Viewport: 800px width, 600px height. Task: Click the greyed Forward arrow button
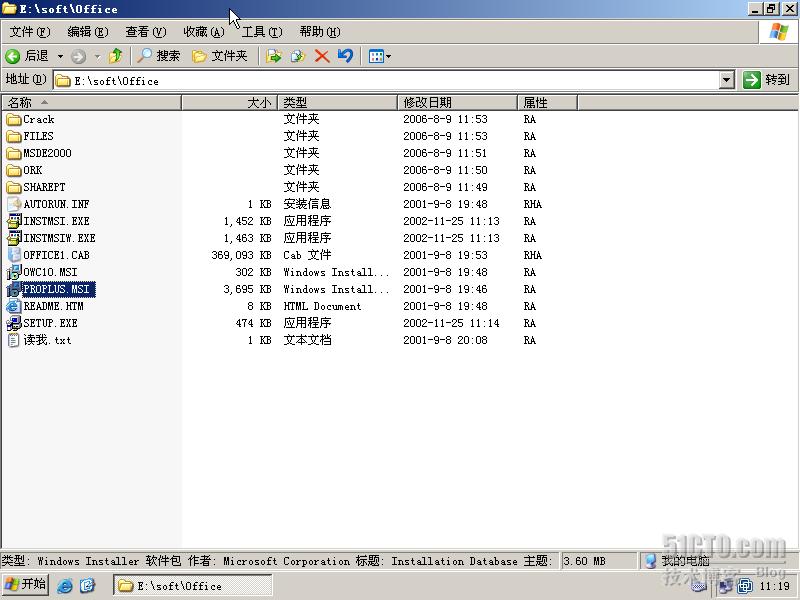pos(78,56)
